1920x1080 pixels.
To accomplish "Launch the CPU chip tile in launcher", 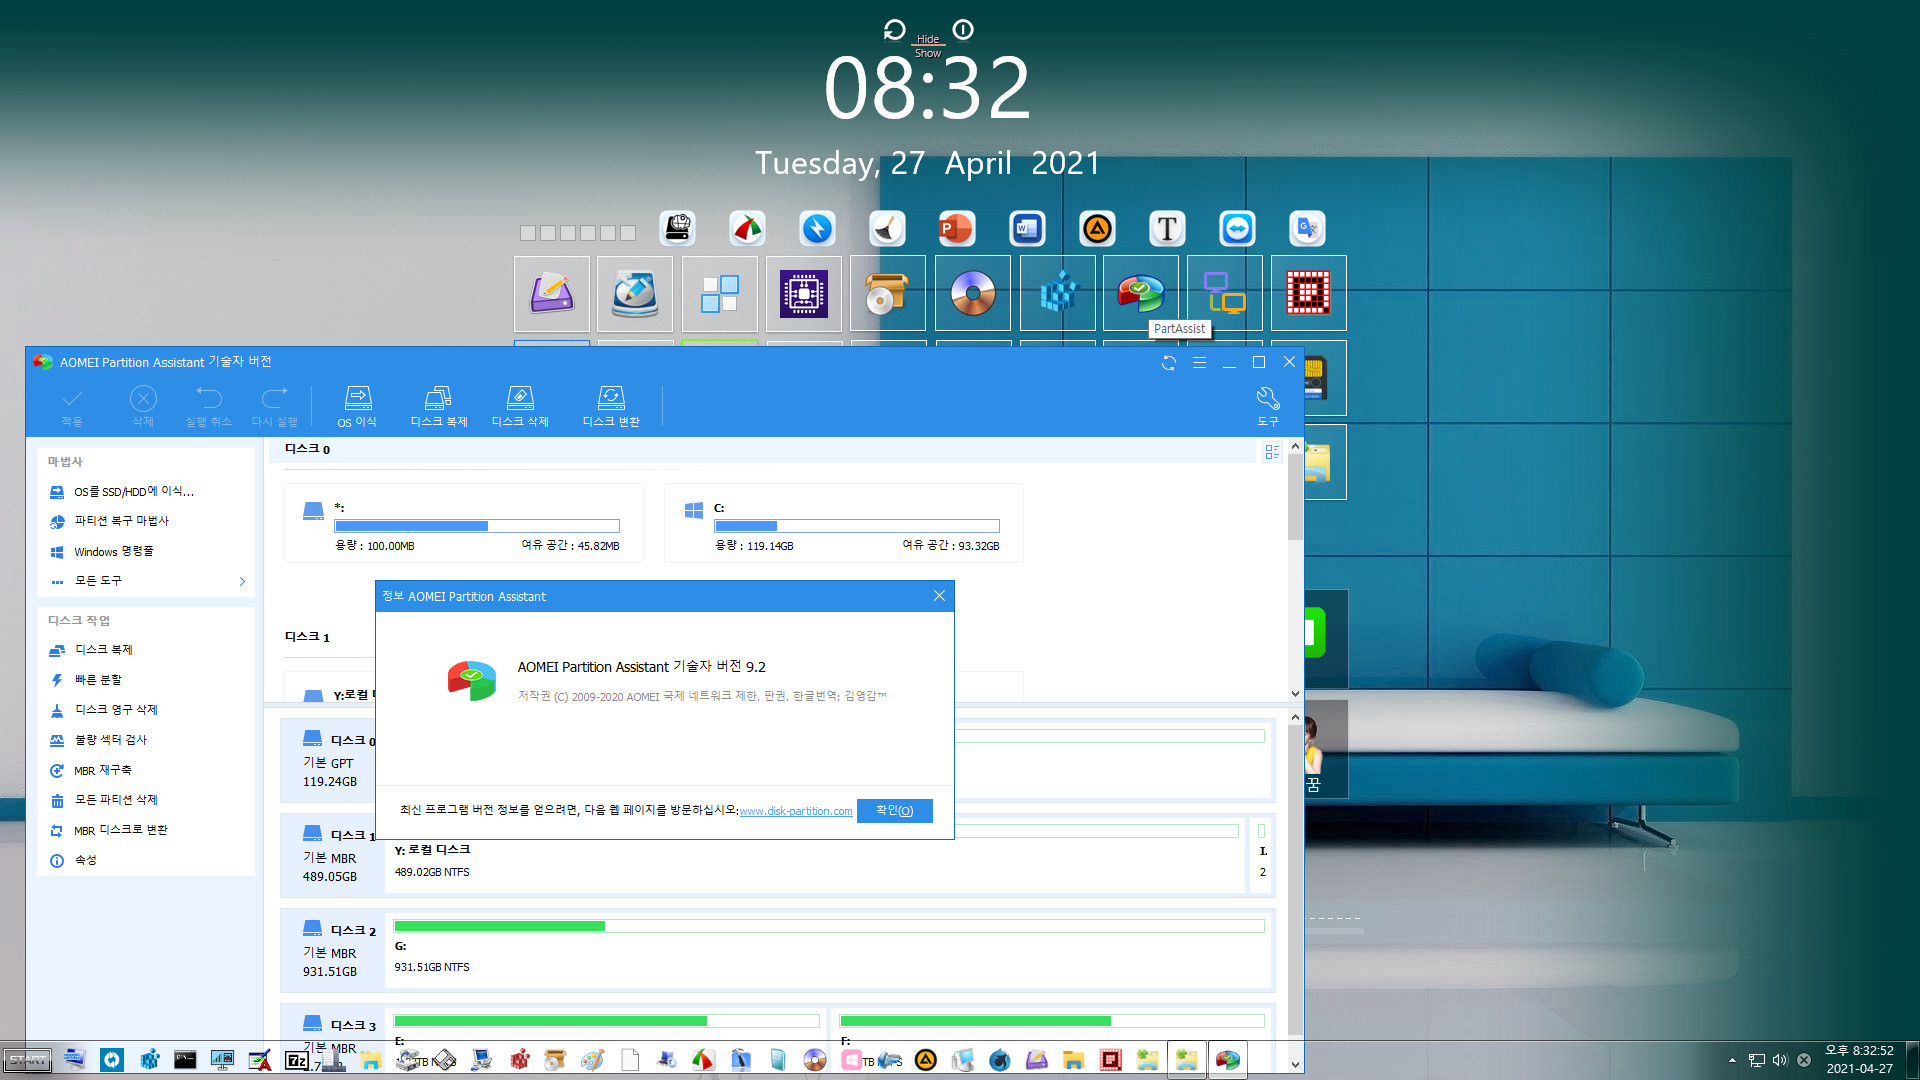I will (x=804, y=293).
